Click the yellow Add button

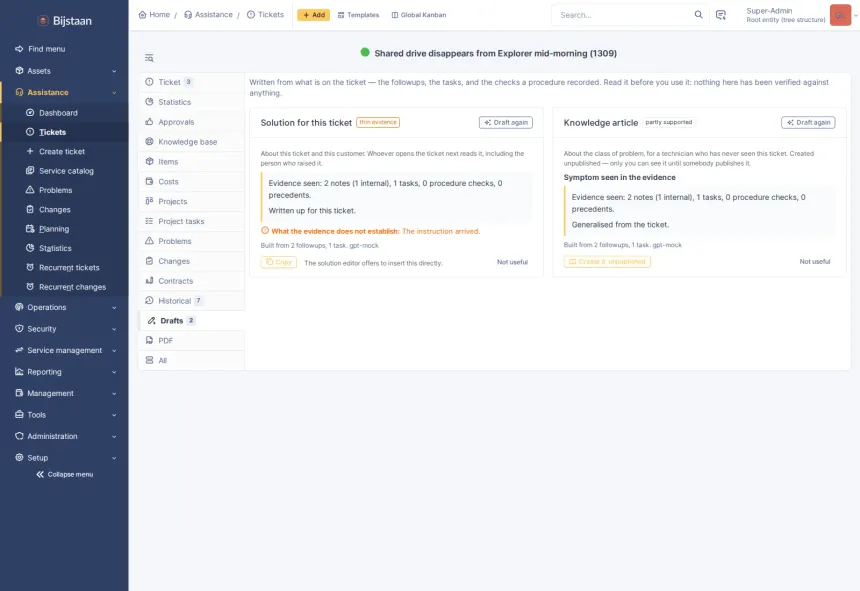click(314, 15)
